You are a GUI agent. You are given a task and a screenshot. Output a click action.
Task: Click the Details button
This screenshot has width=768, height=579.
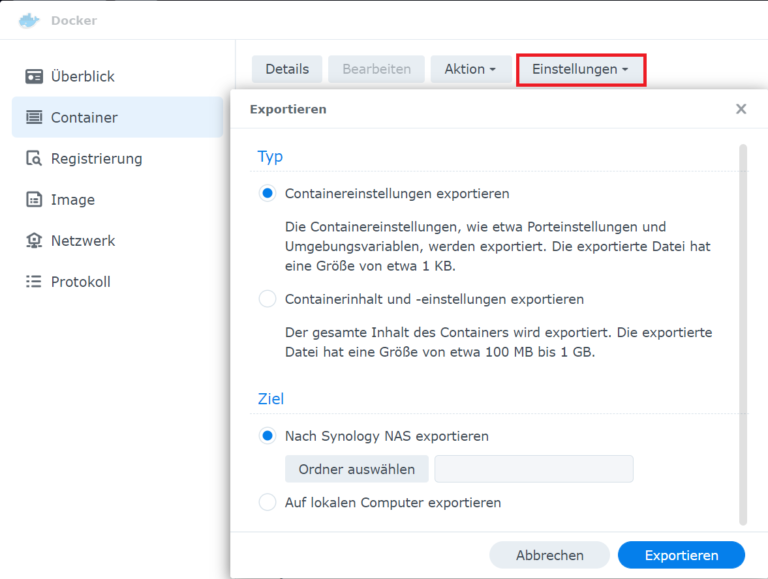(287, 69)
